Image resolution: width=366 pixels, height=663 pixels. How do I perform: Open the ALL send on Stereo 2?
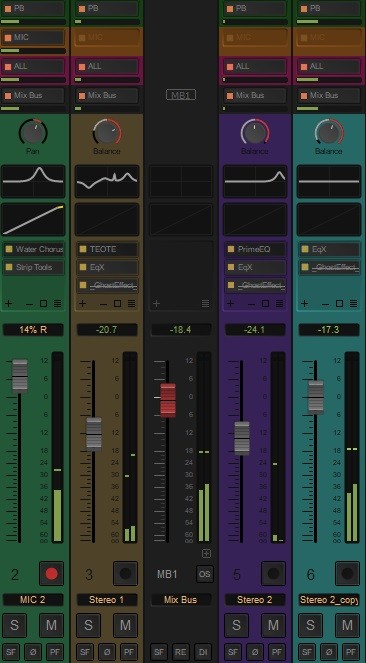tap(255, 66)
